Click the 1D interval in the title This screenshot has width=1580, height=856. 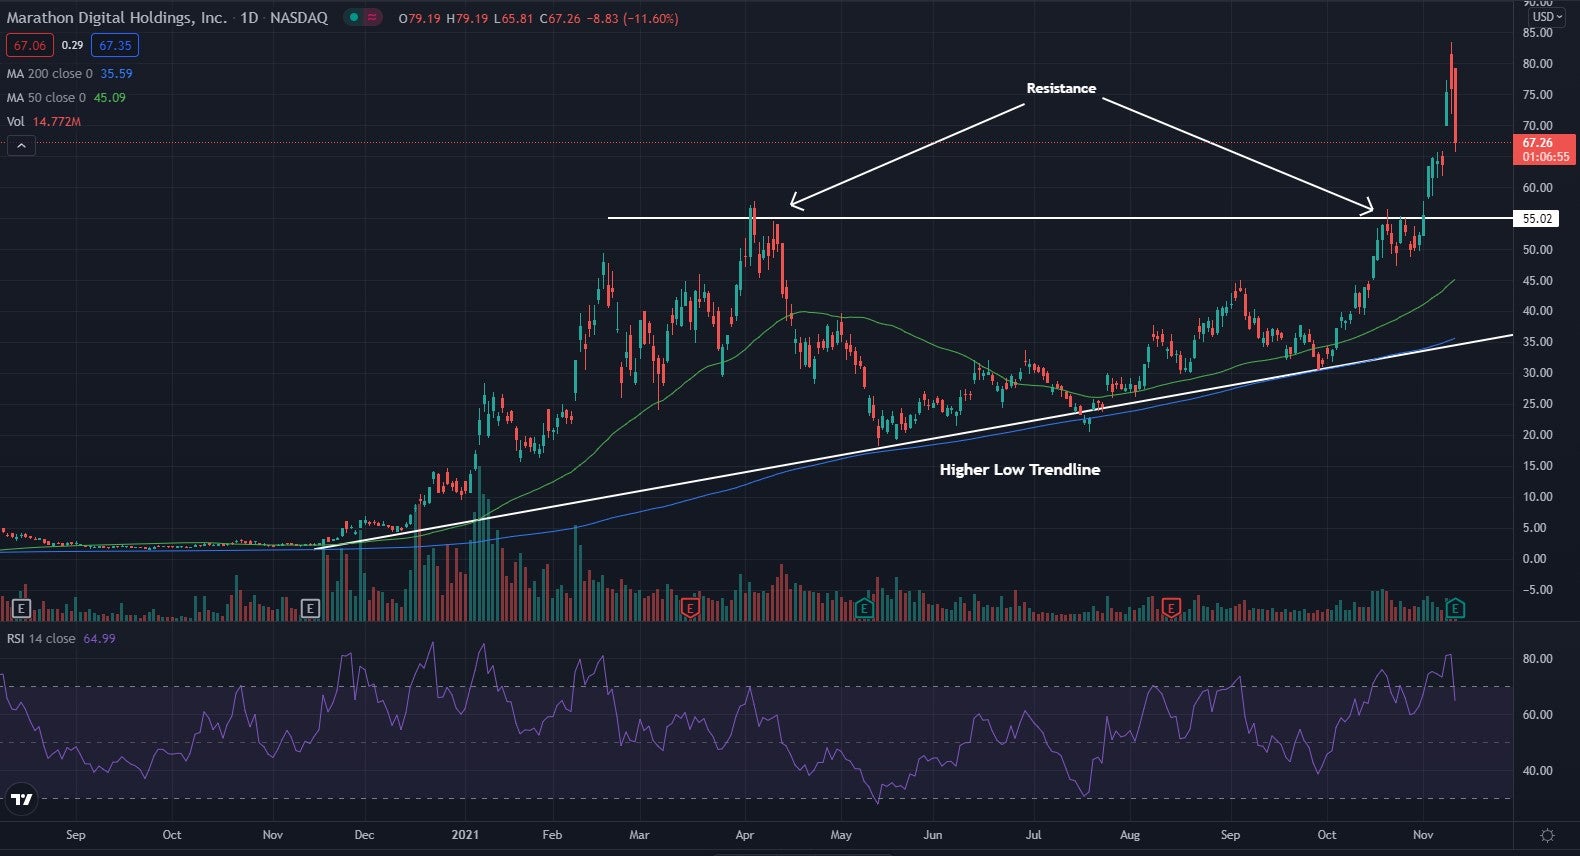249,18
